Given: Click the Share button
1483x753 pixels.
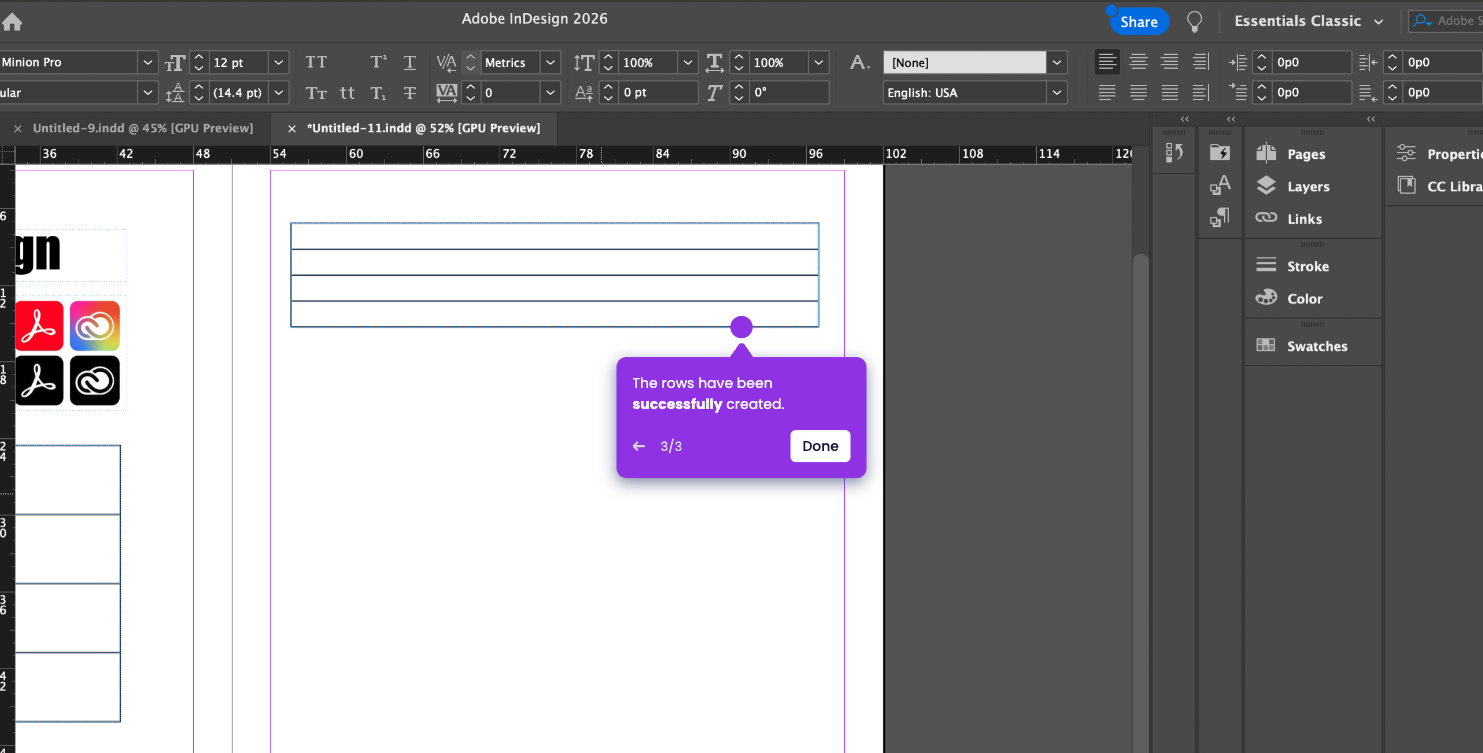Looking at the screenshot, I should click(x=1138, y=21).
